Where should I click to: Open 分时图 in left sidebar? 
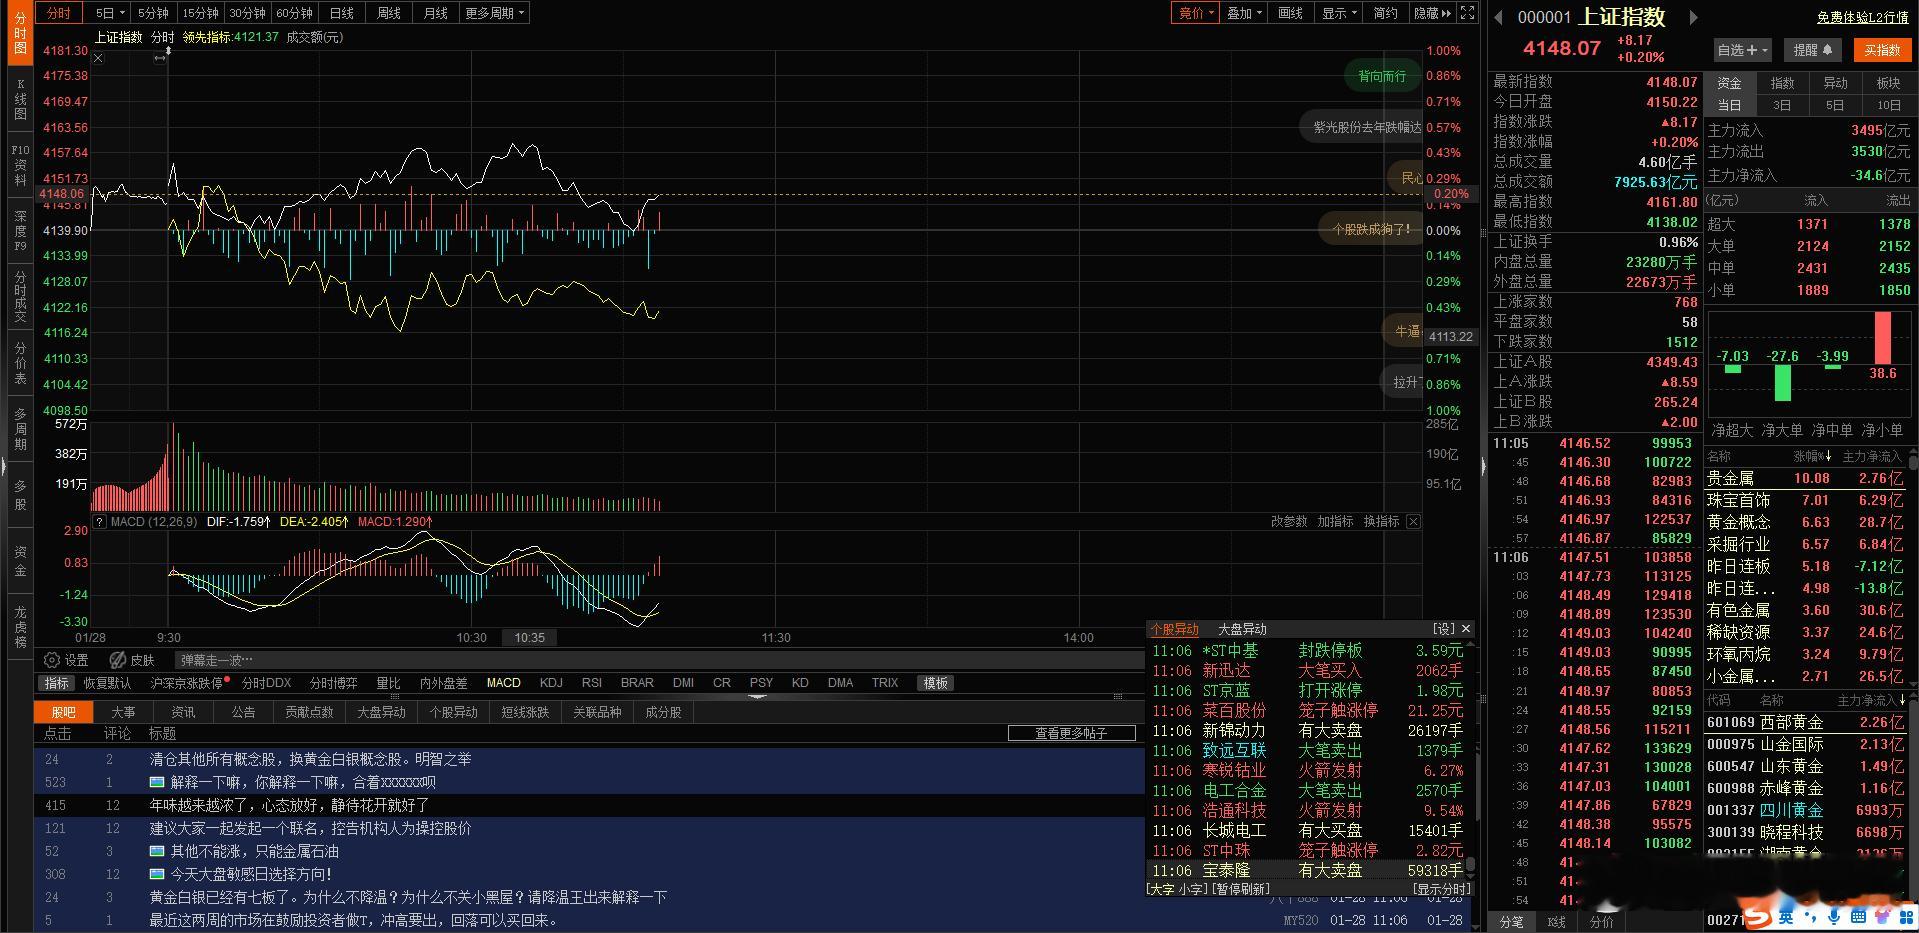(x=20, y=33)
